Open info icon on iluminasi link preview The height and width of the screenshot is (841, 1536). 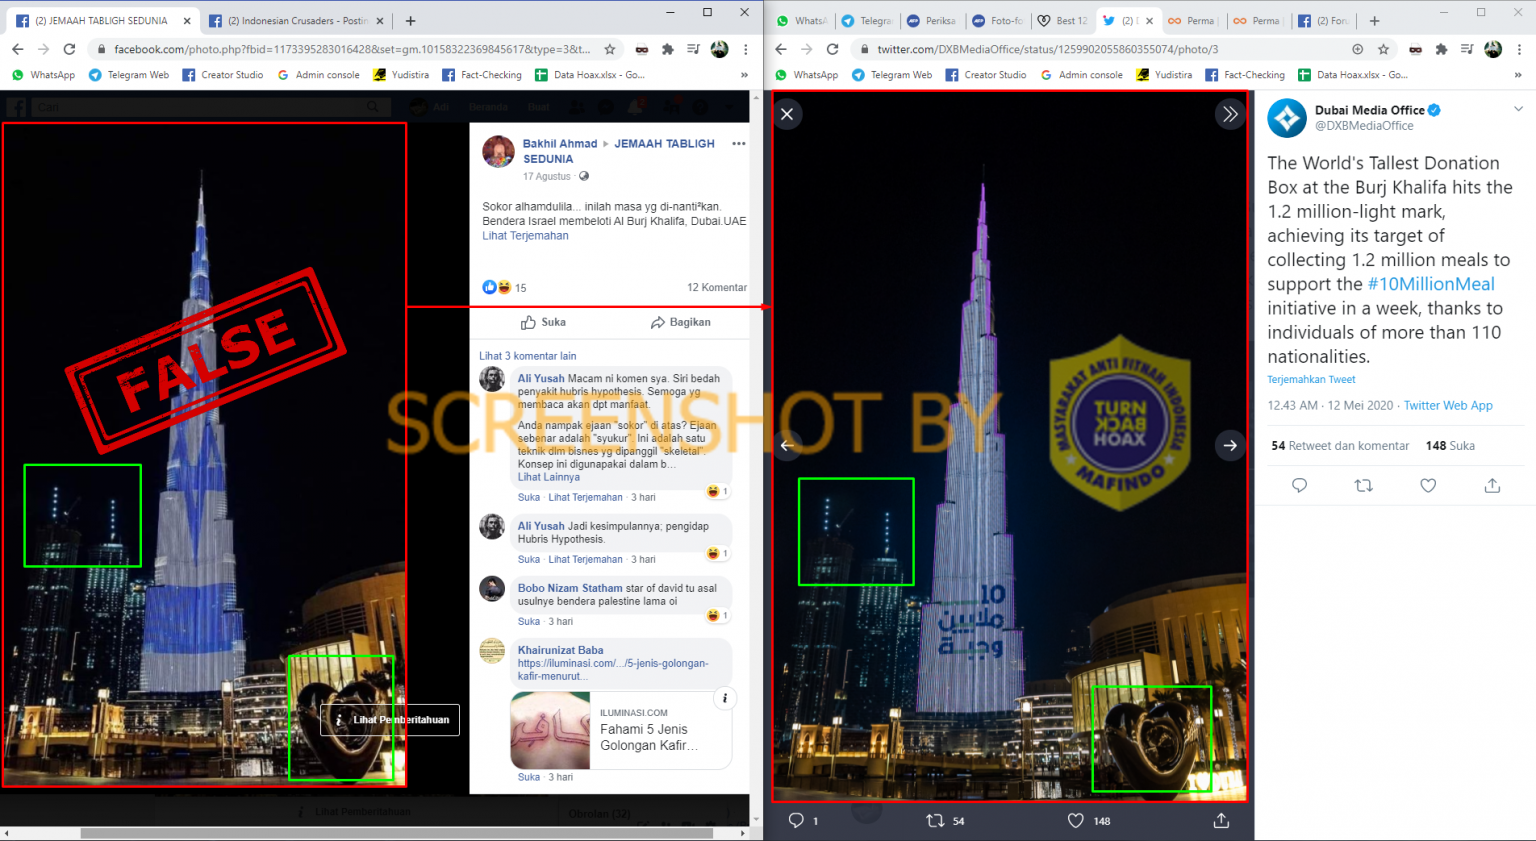pos(725,699)
